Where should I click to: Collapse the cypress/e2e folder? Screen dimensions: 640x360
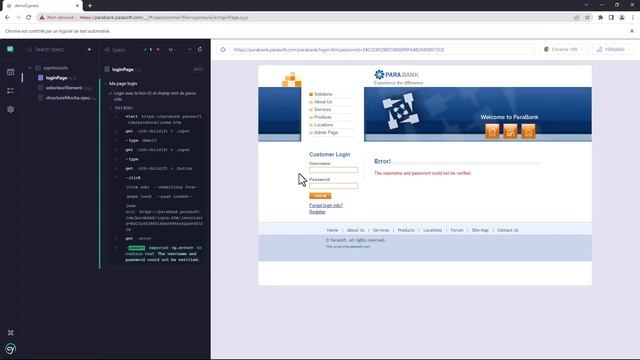click(x=30, y=68)
